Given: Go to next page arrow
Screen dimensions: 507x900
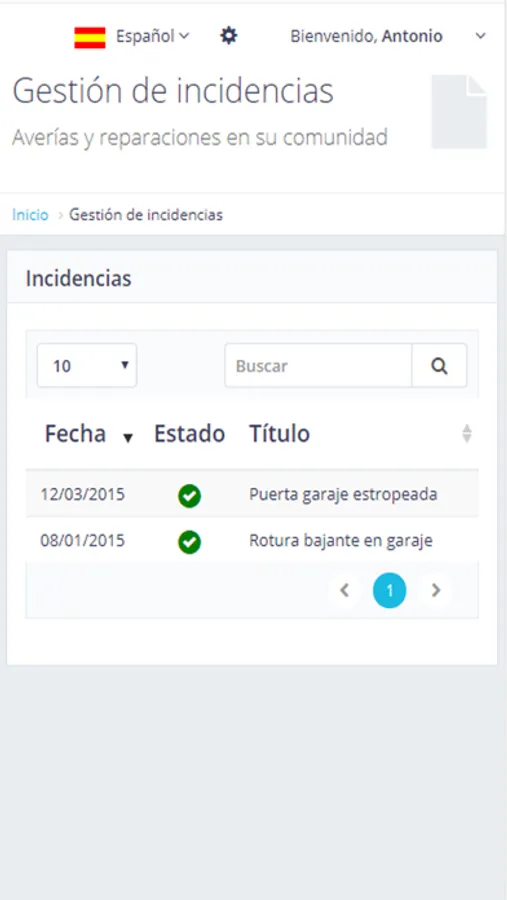Looking at the screenshot, I should (436, 590).
